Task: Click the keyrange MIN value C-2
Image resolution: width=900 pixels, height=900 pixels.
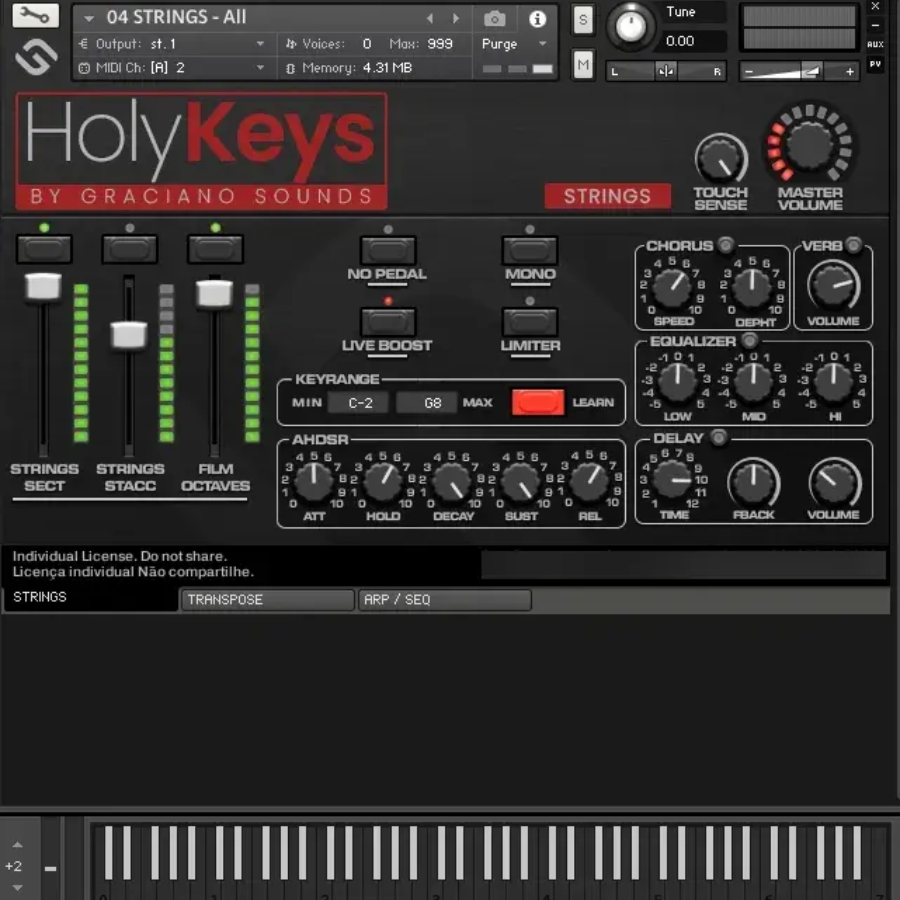Action: coord(360,403)
